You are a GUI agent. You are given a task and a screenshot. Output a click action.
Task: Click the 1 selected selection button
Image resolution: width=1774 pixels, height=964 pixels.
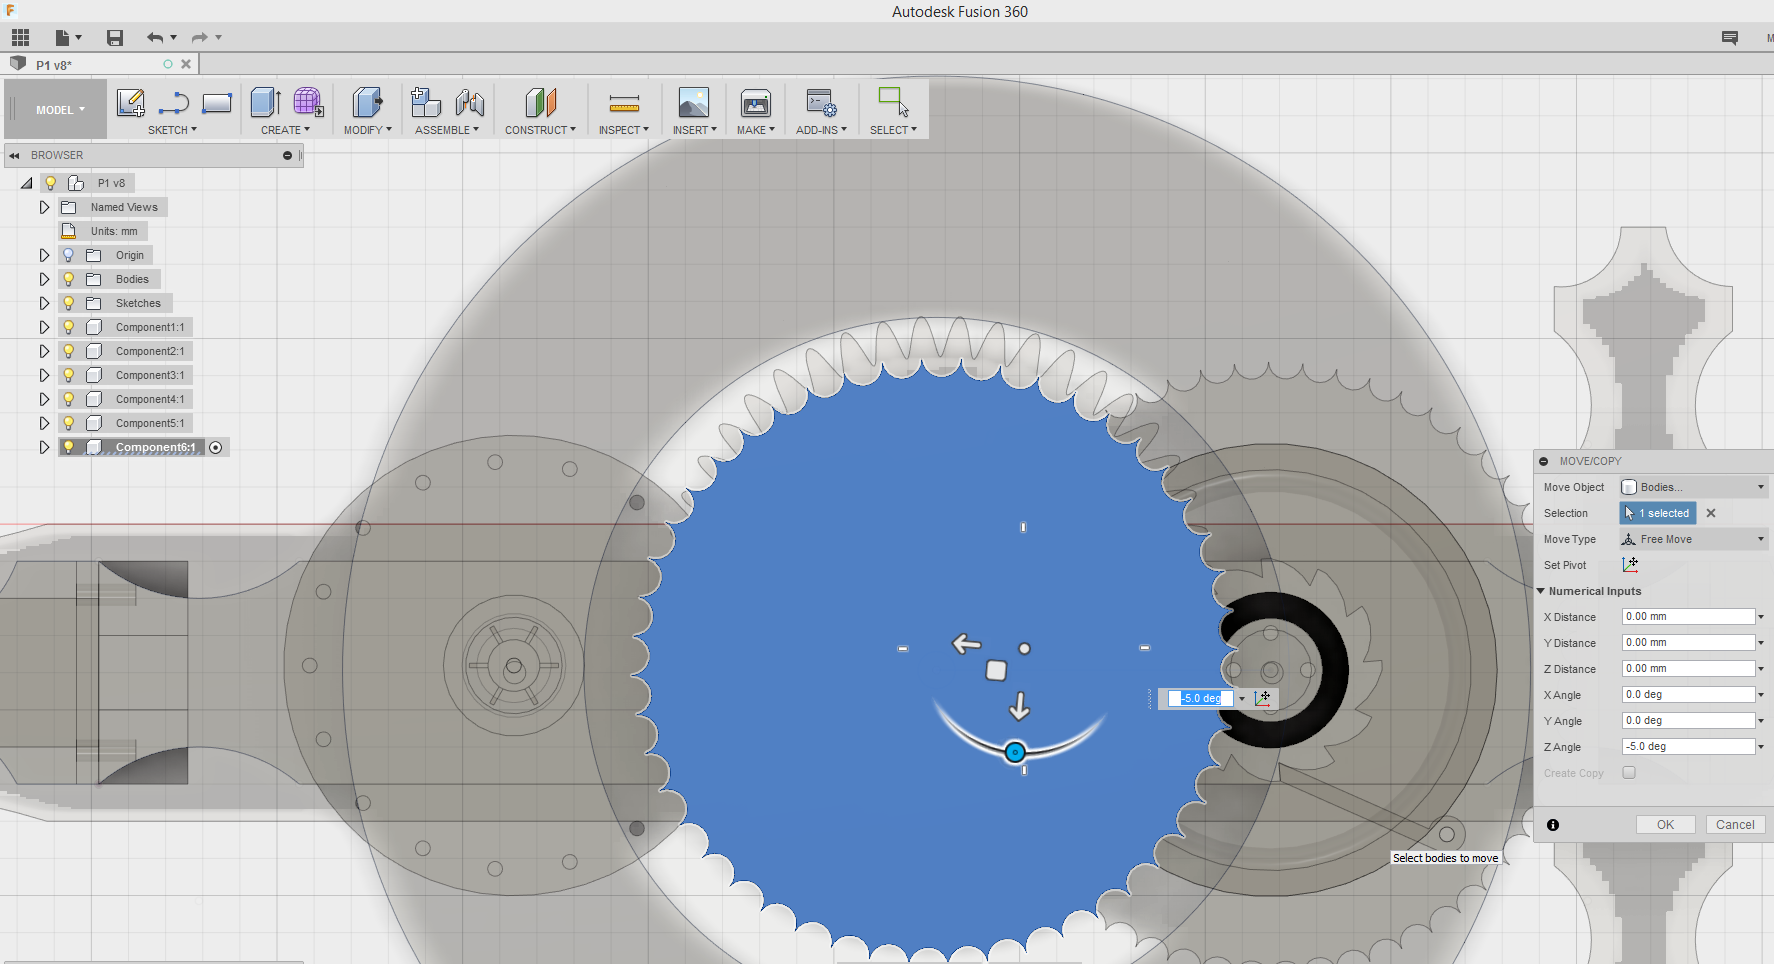click(1658, 513)
